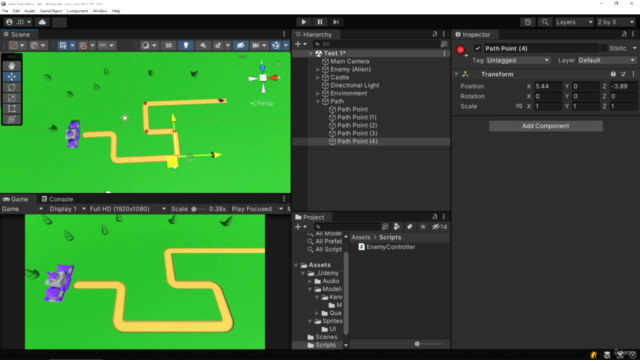Switch to the Console tab
The width and height of the screenshot is (640, 360).
tap(57, 199)
